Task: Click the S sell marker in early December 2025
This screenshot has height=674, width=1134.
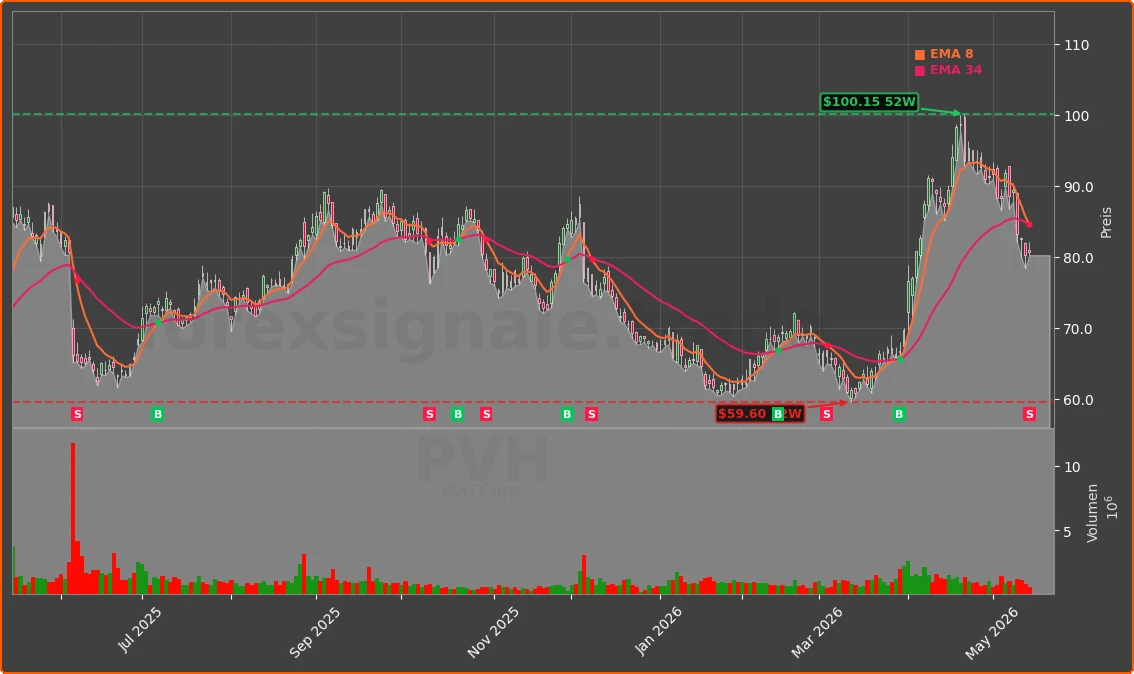Action: pos(592,414)
